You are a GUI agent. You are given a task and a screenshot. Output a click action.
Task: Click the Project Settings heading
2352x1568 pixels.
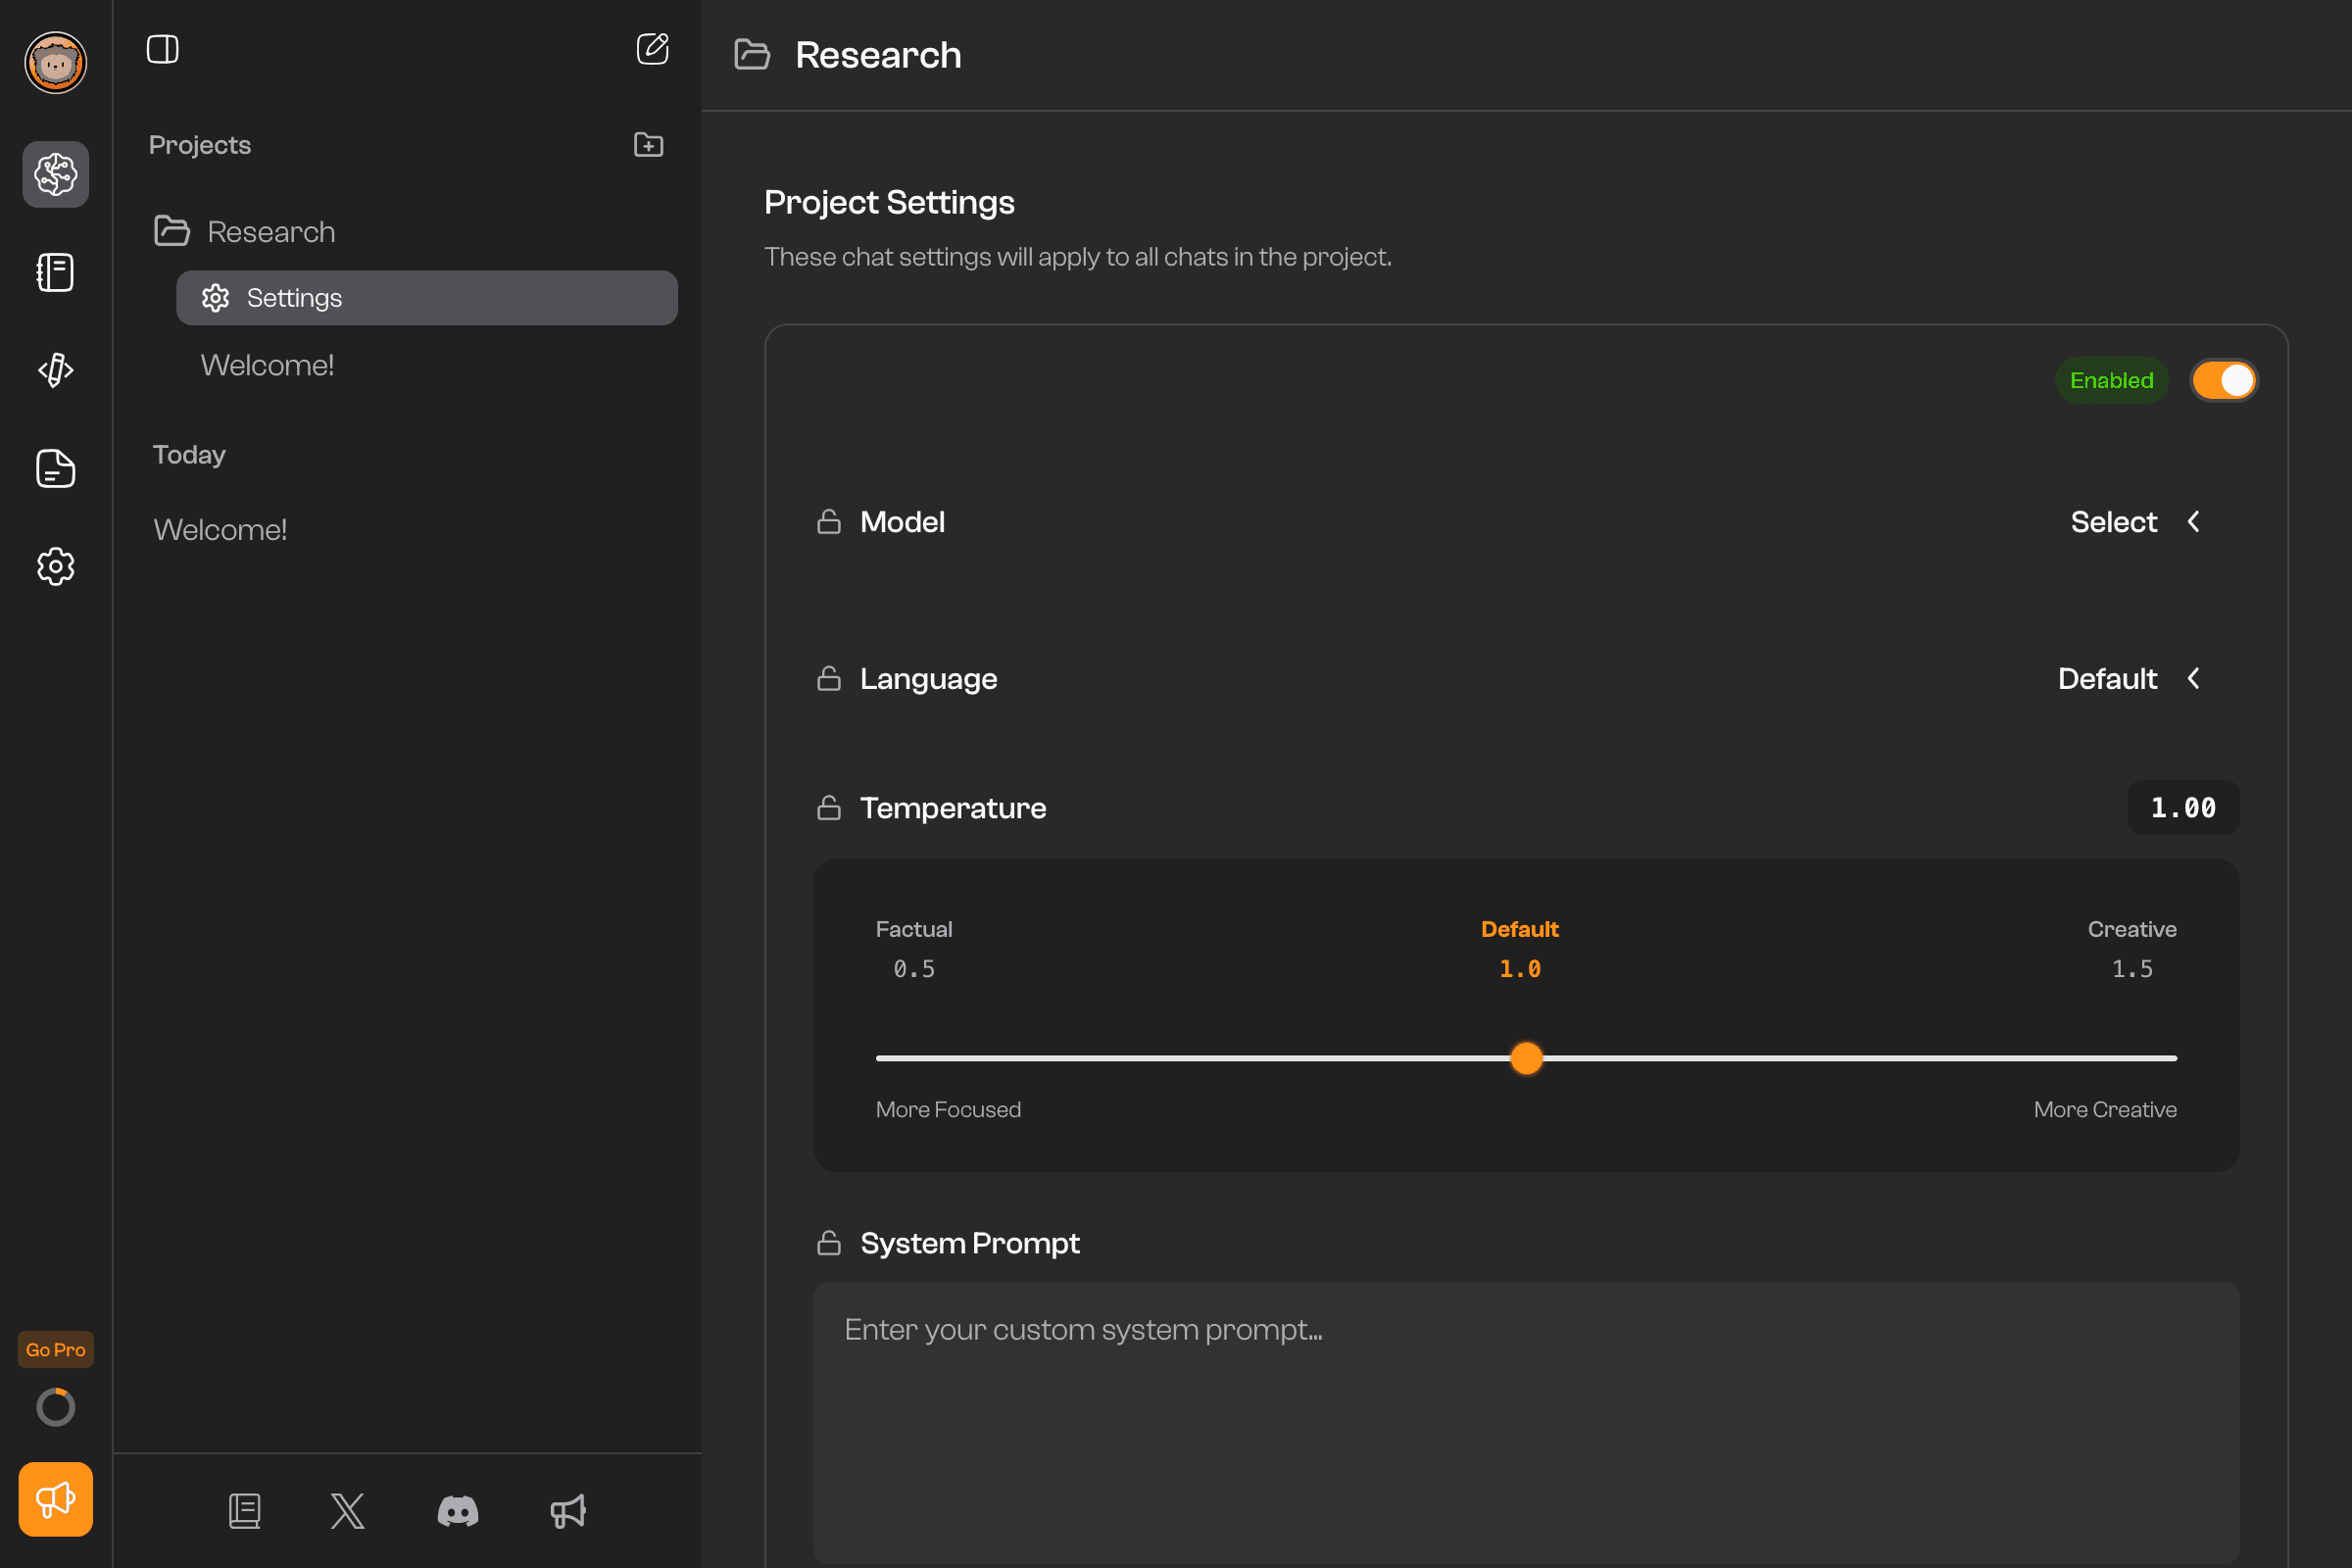(x=889, y=202)
